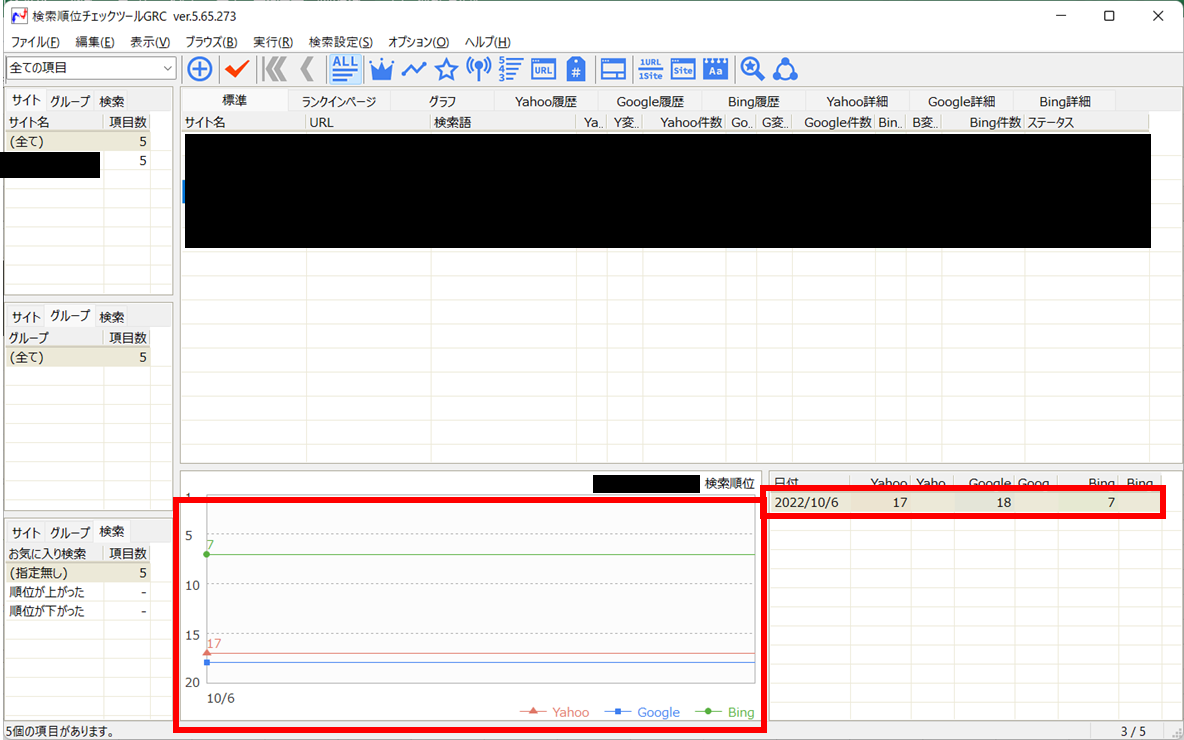The image size is (1184, 740).
Task: Switch to the Yahoo履歴 tab
Action: 545,101
